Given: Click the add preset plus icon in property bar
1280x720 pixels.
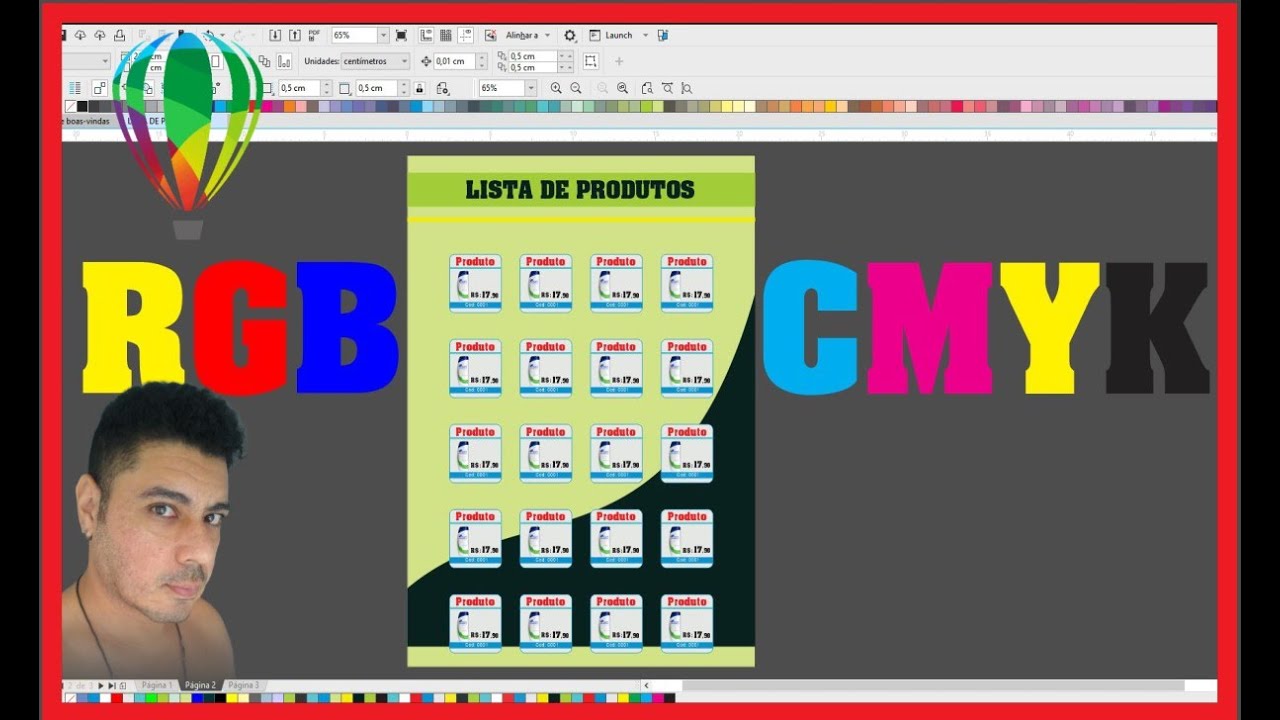Looking at the screenshot, I should click(619, 61).
